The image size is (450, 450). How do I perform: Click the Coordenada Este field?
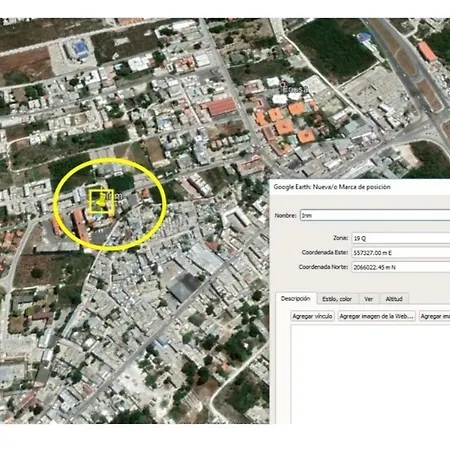tap(401, 253)
